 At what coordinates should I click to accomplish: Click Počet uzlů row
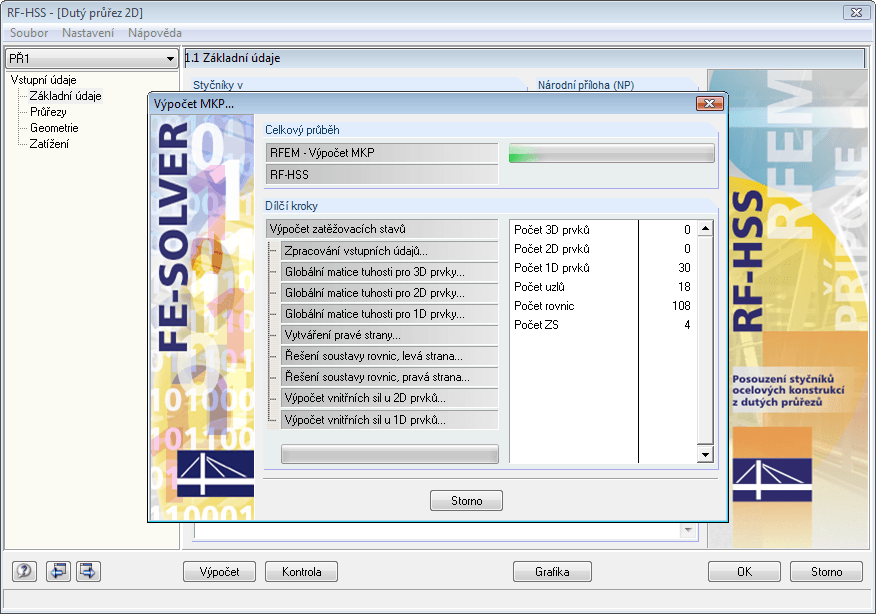603,287
